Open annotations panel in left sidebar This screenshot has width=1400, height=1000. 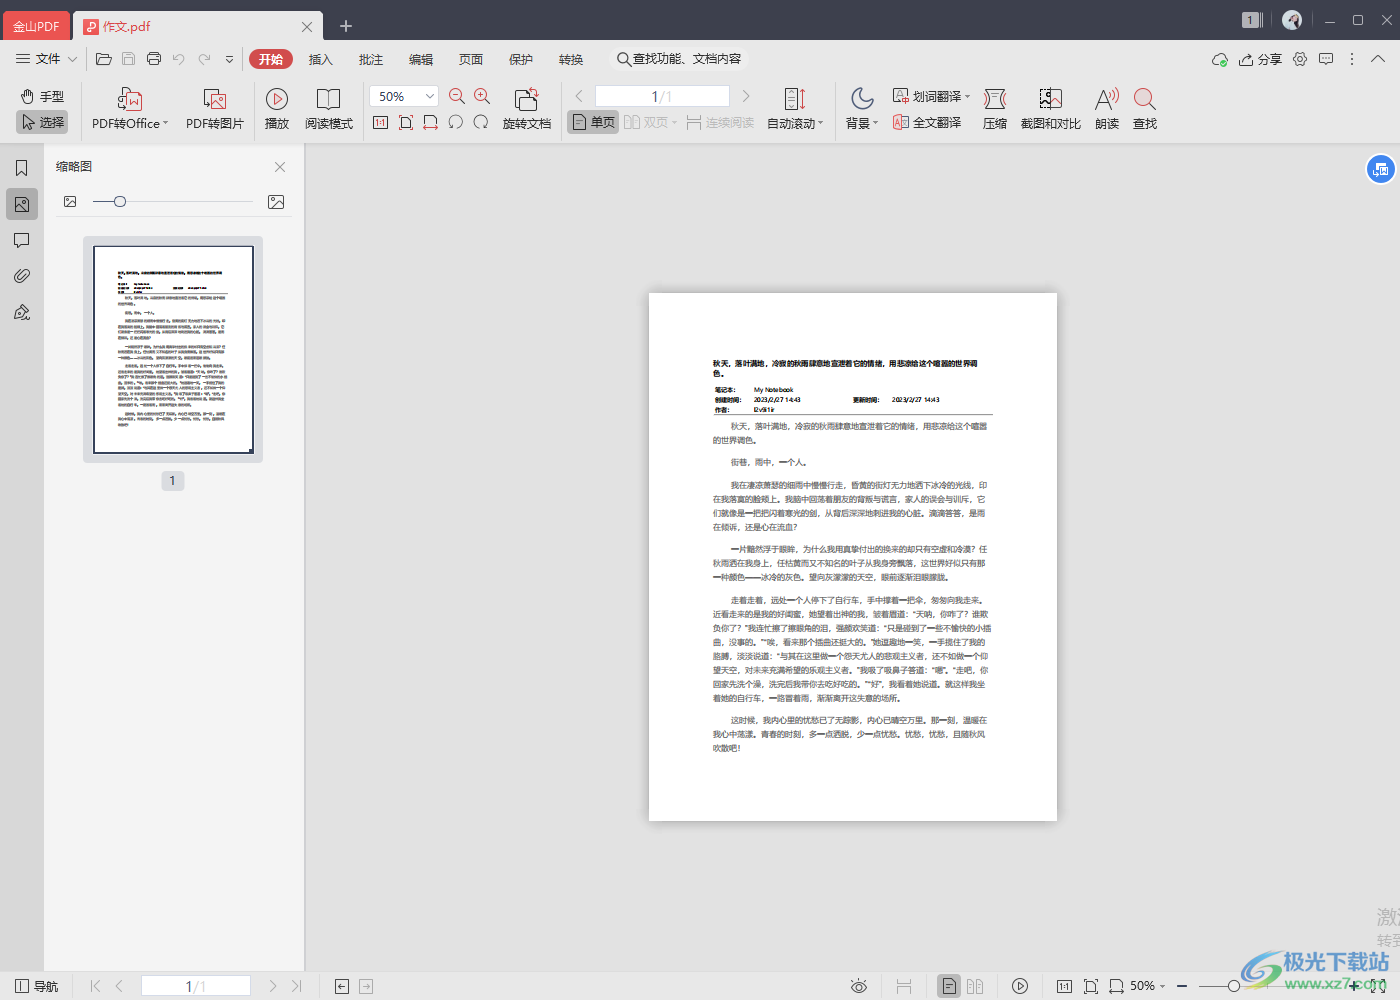tap(22, 240)
